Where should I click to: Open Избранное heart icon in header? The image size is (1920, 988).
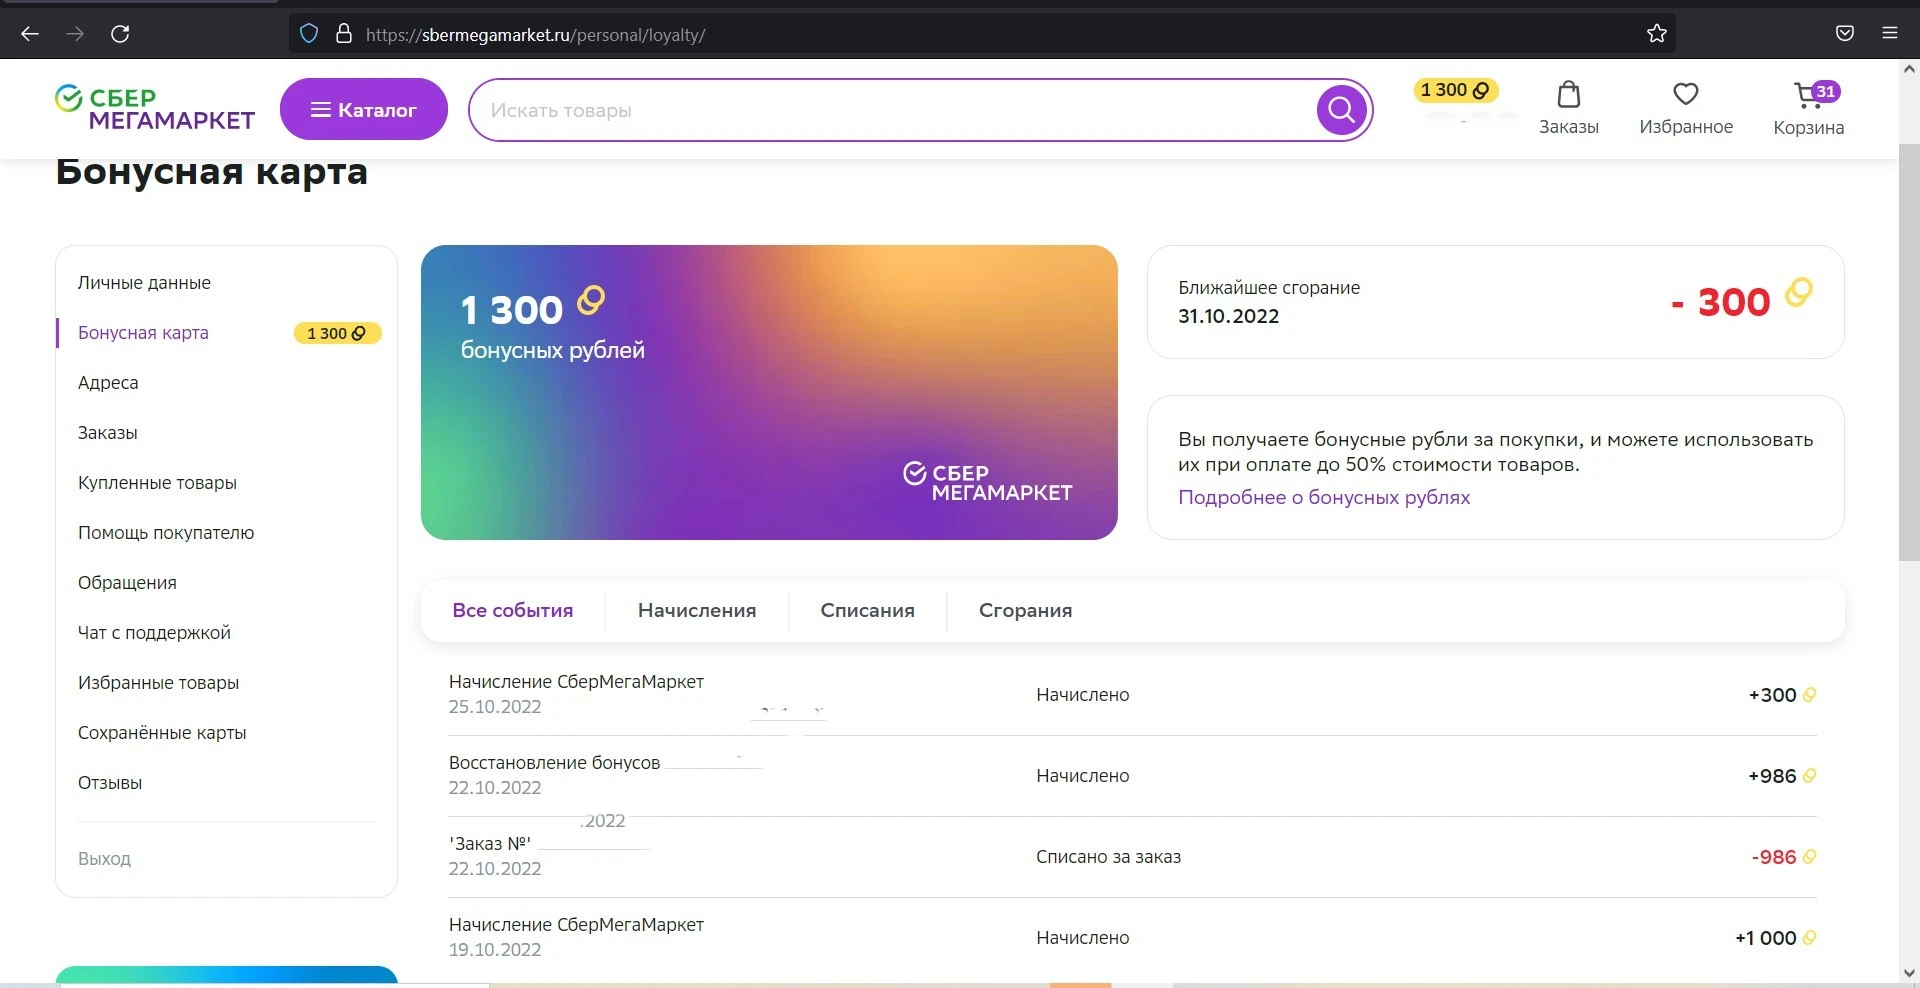coord(1686,108)
